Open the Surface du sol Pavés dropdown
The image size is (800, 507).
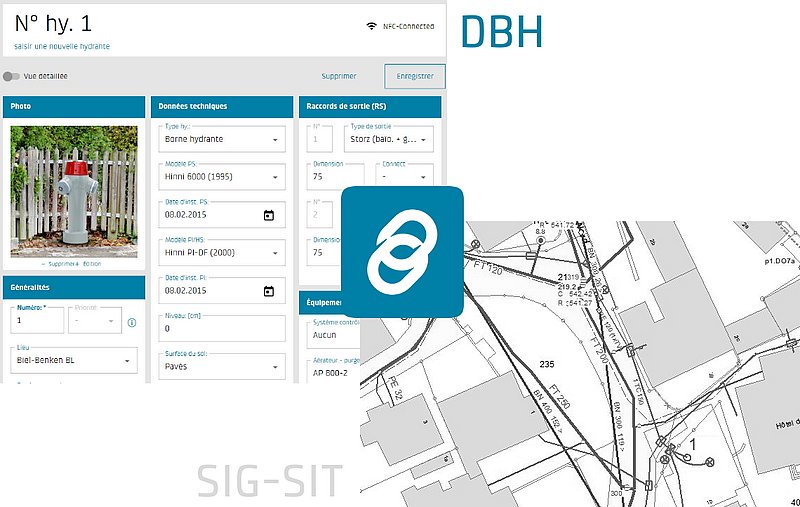pyautogui.click(x=222, y=366)
